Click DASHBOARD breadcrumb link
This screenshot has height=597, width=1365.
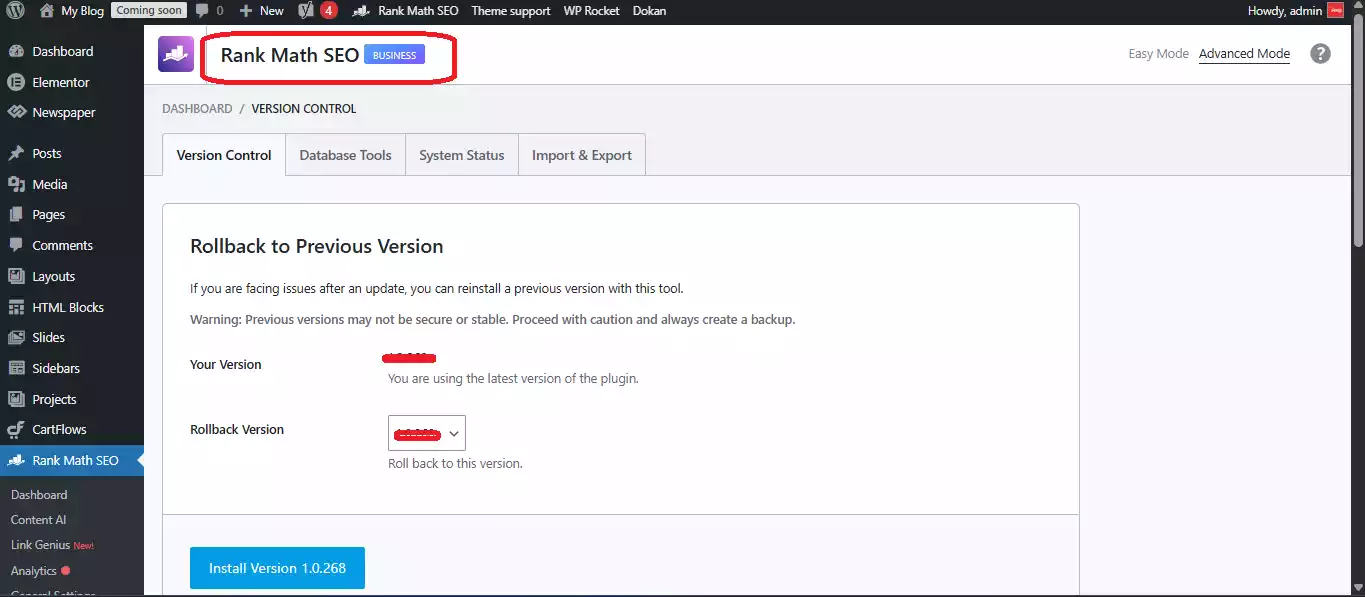pyautogui.click(x=197, y=108)
